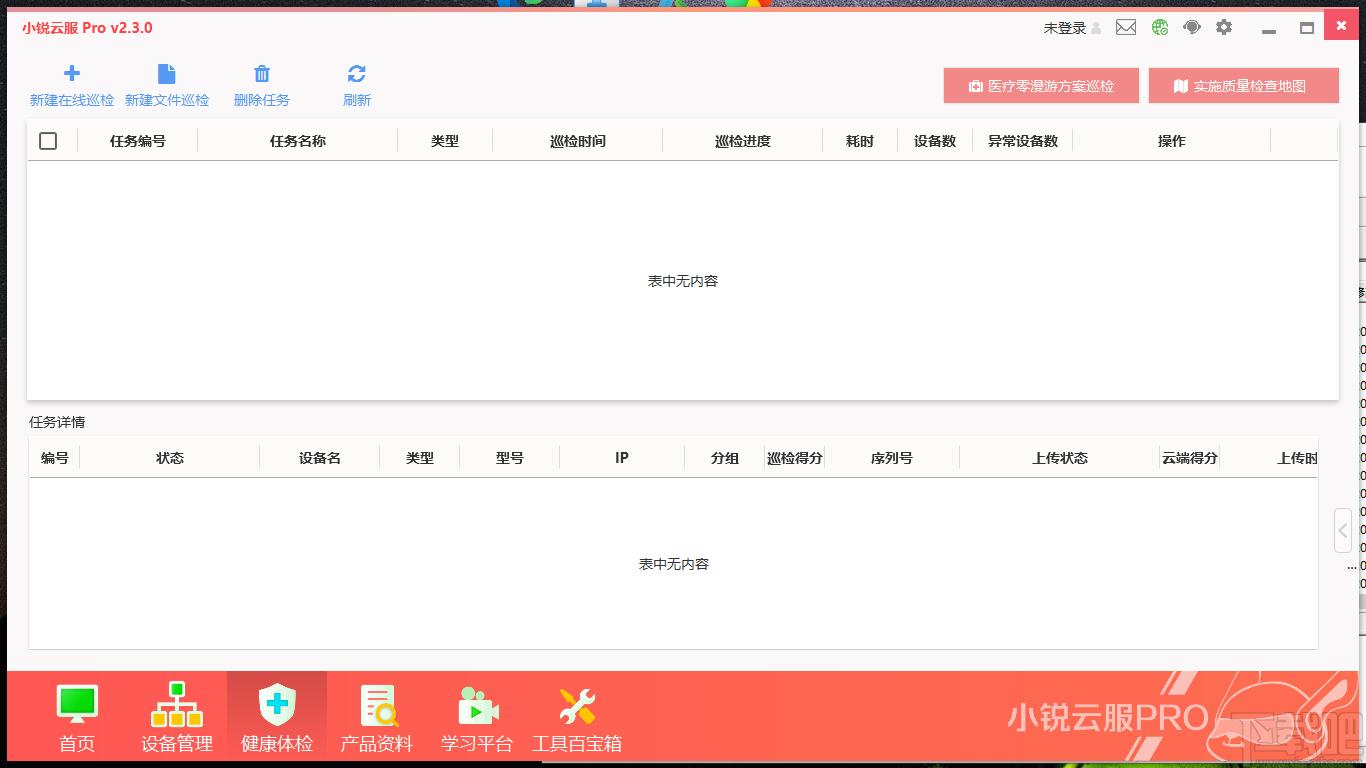
Task: Click 新建文件巡检 label
Action: click(167, 100)
